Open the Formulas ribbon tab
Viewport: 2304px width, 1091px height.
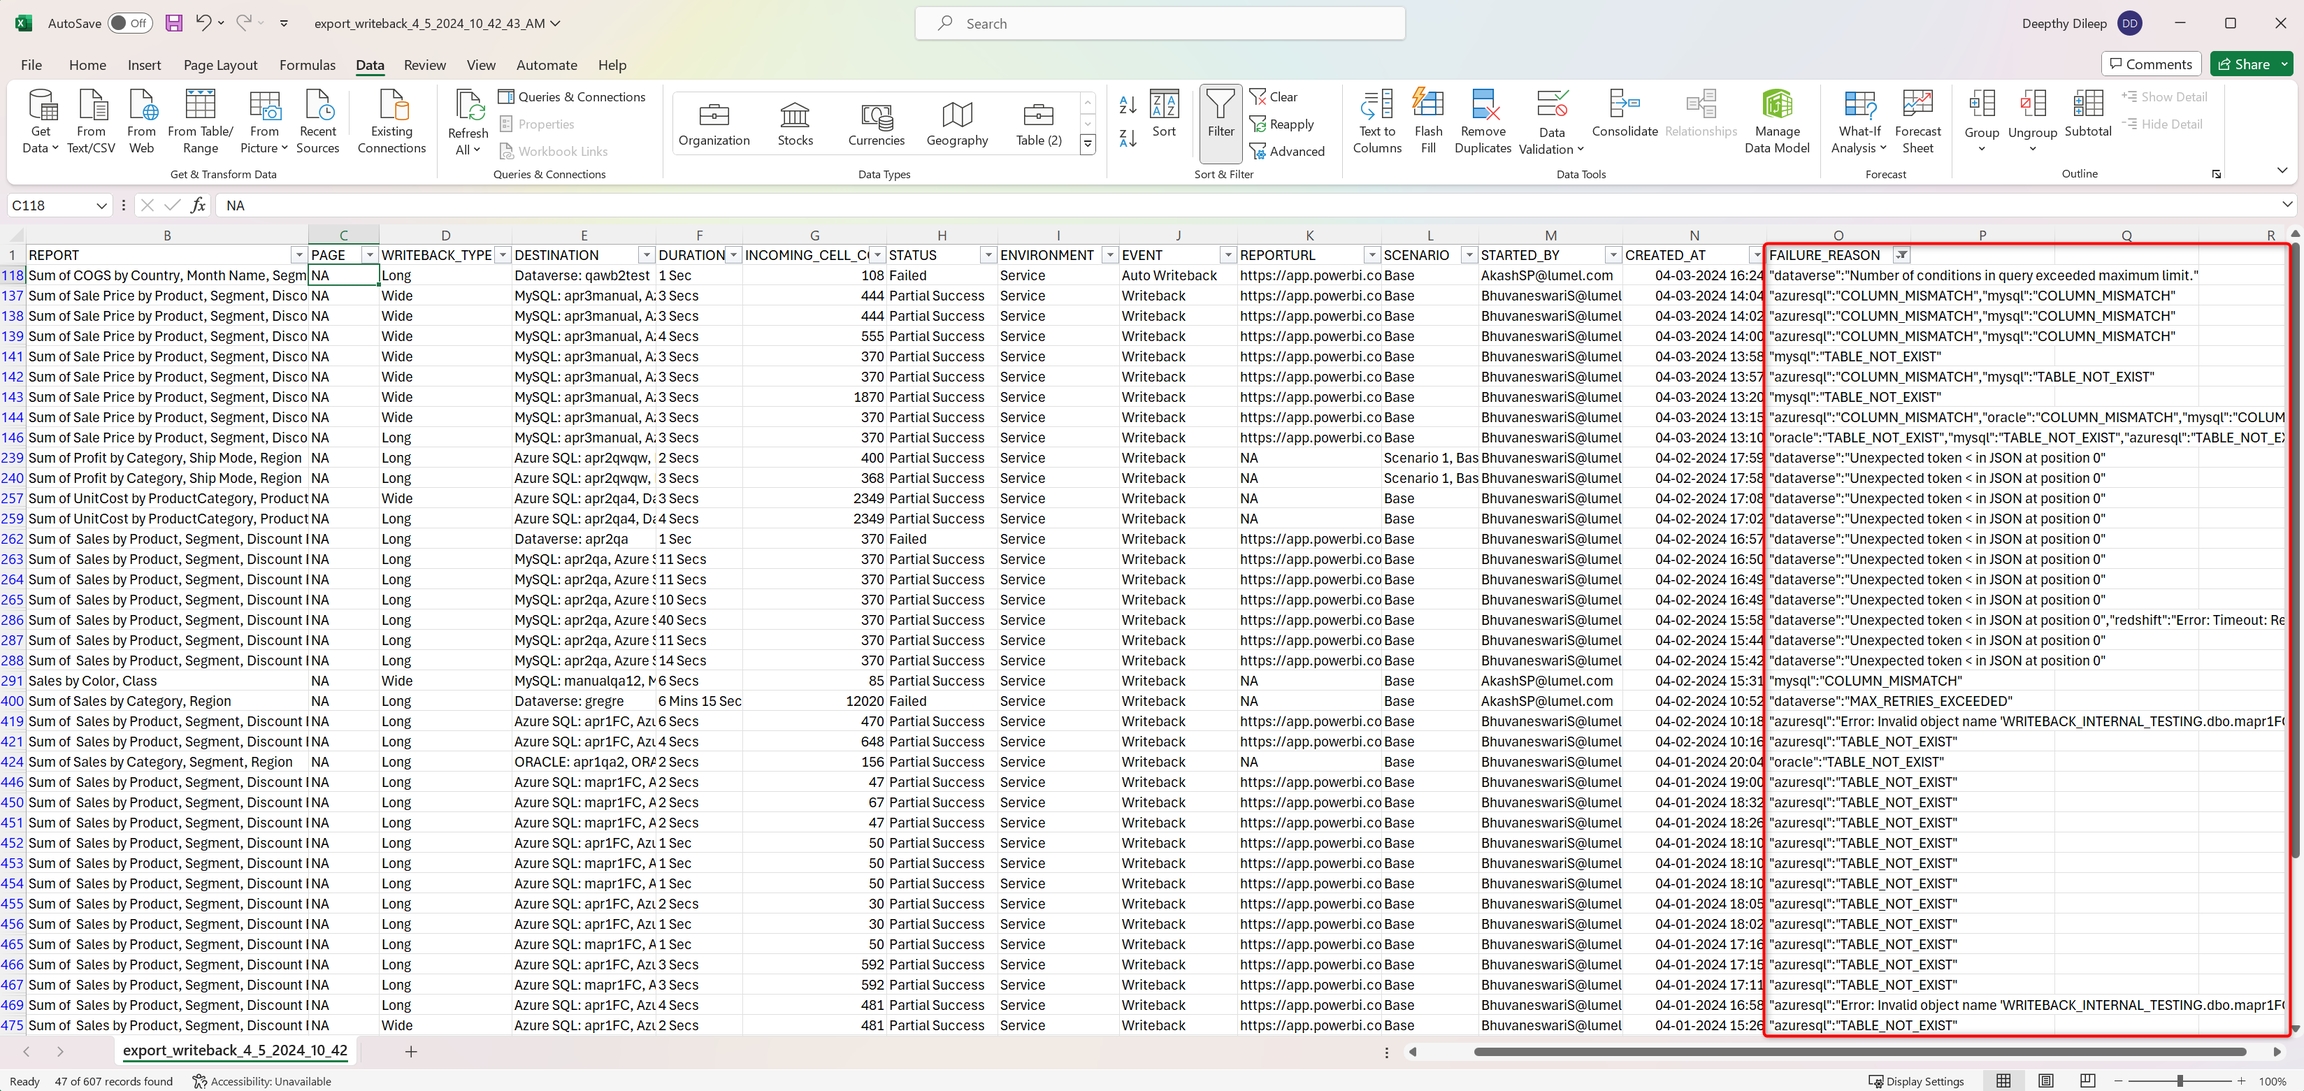point(307,65)
